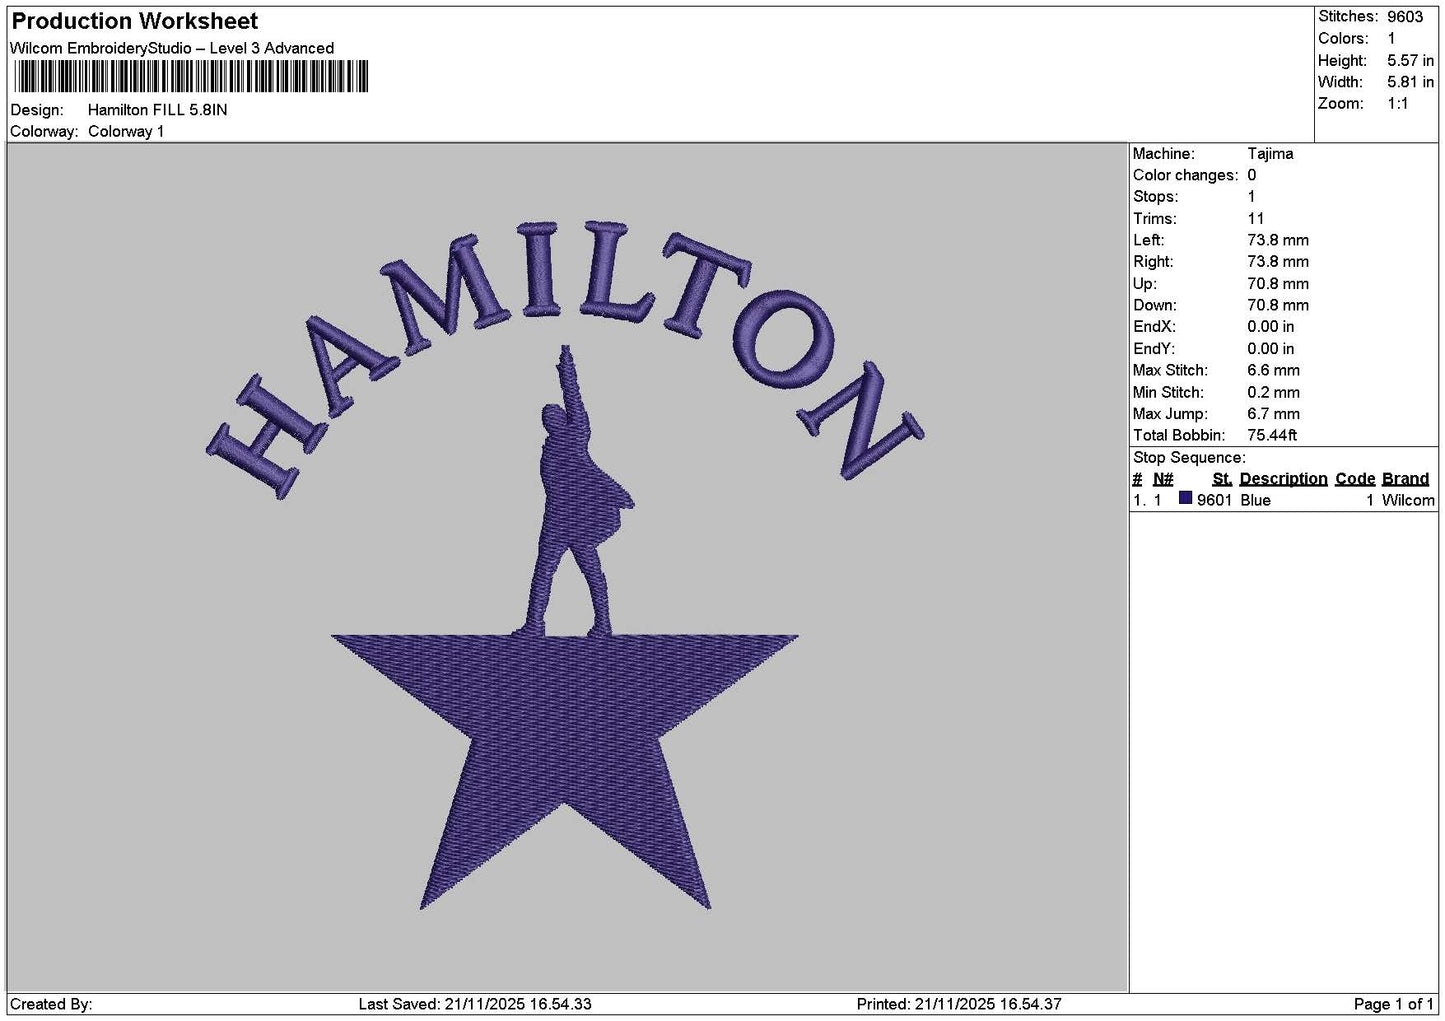
Task: Click the 'Blue' description in stop sequence
Action: [1255, 500]
